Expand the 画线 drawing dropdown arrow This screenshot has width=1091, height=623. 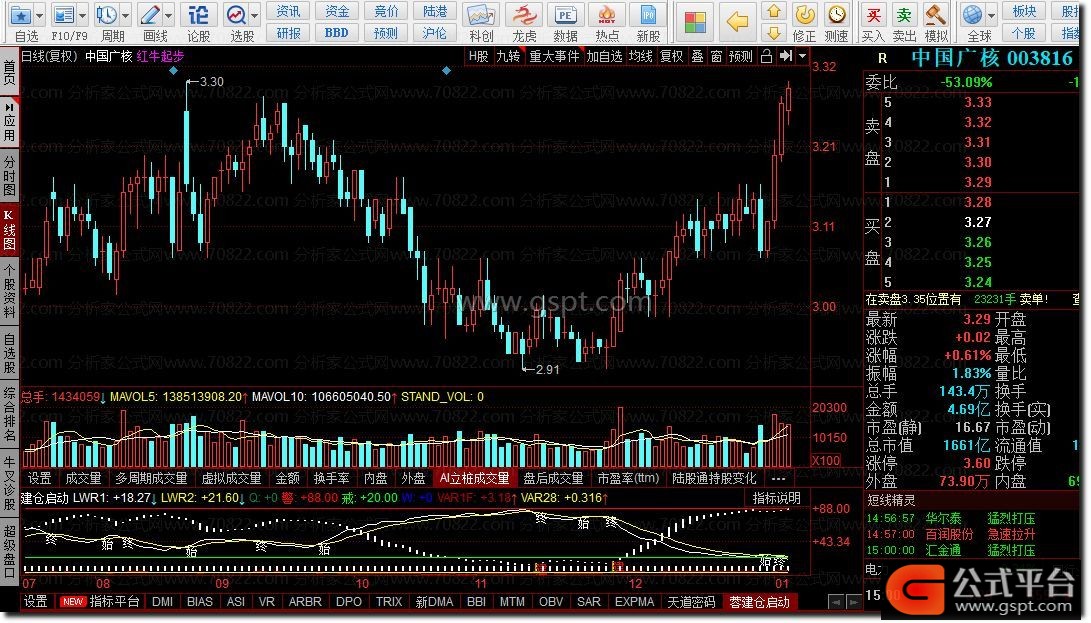point(169,15)
